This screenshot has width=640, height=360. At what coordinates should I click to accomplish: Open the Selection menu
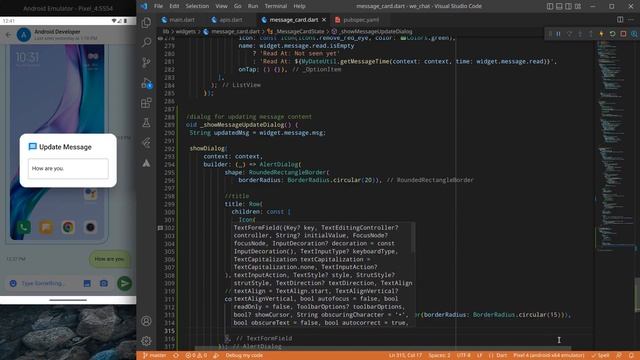tap(197, 6)
